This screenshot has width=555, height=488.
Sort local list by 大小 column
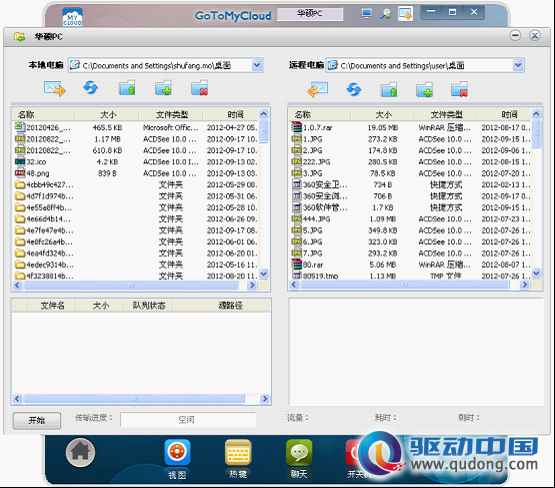(107, 114)
